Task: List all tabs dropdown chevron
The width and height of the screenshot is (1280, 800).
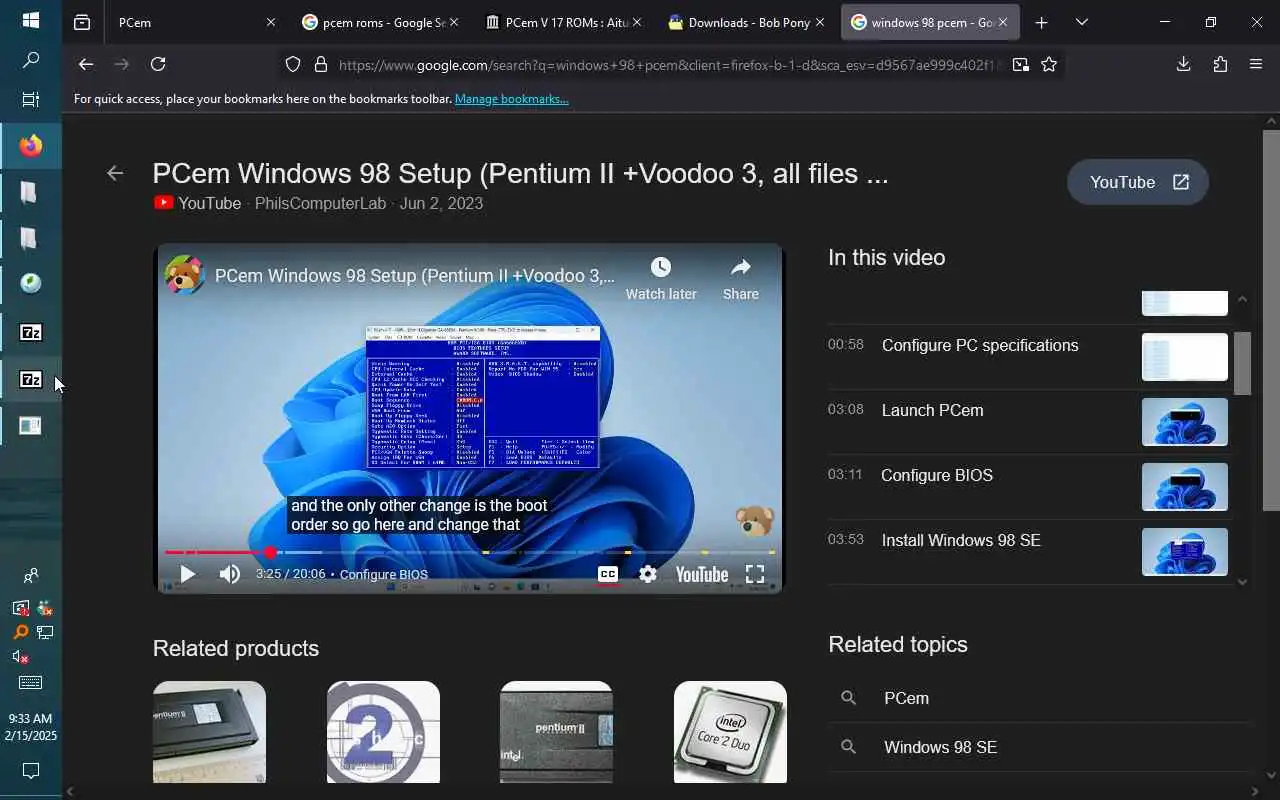Action: click(x=1081, y=22)
